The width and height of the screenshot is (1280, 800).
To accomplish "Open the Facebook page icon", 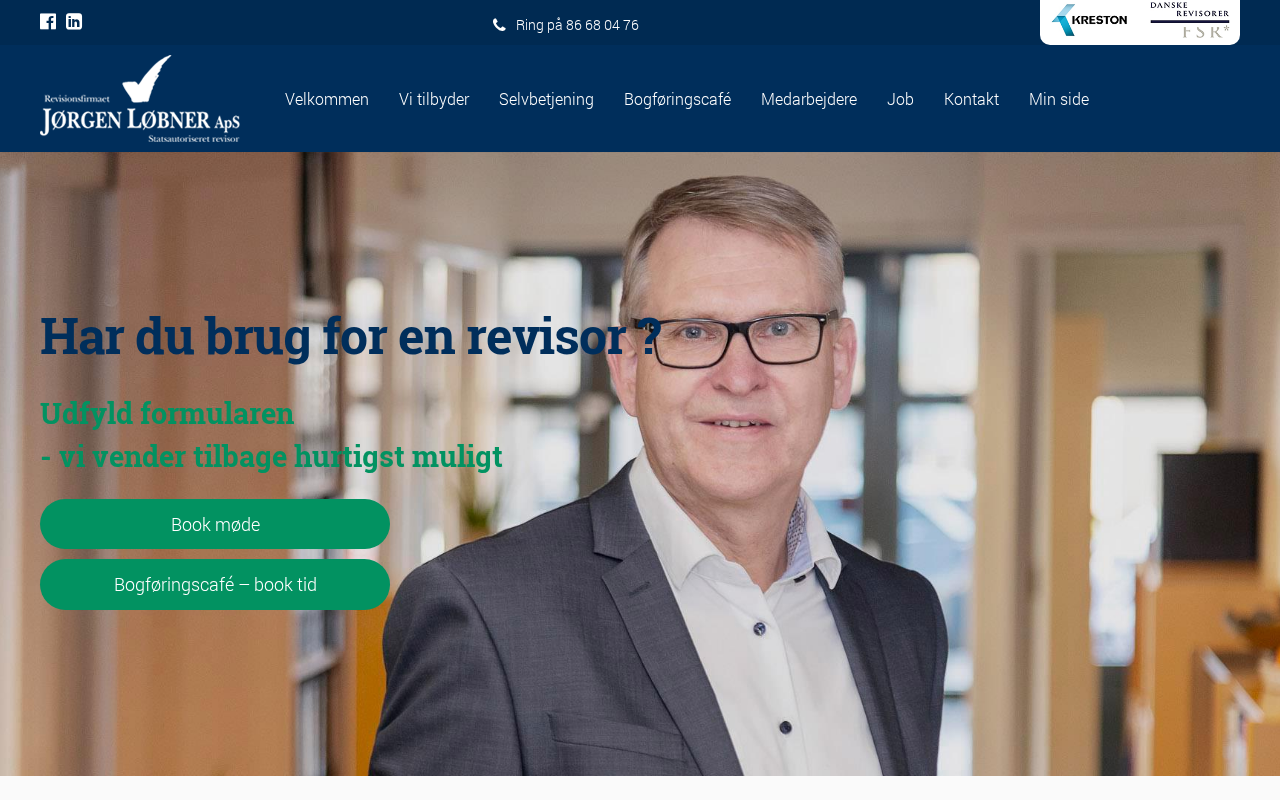I will click(48, 22).
